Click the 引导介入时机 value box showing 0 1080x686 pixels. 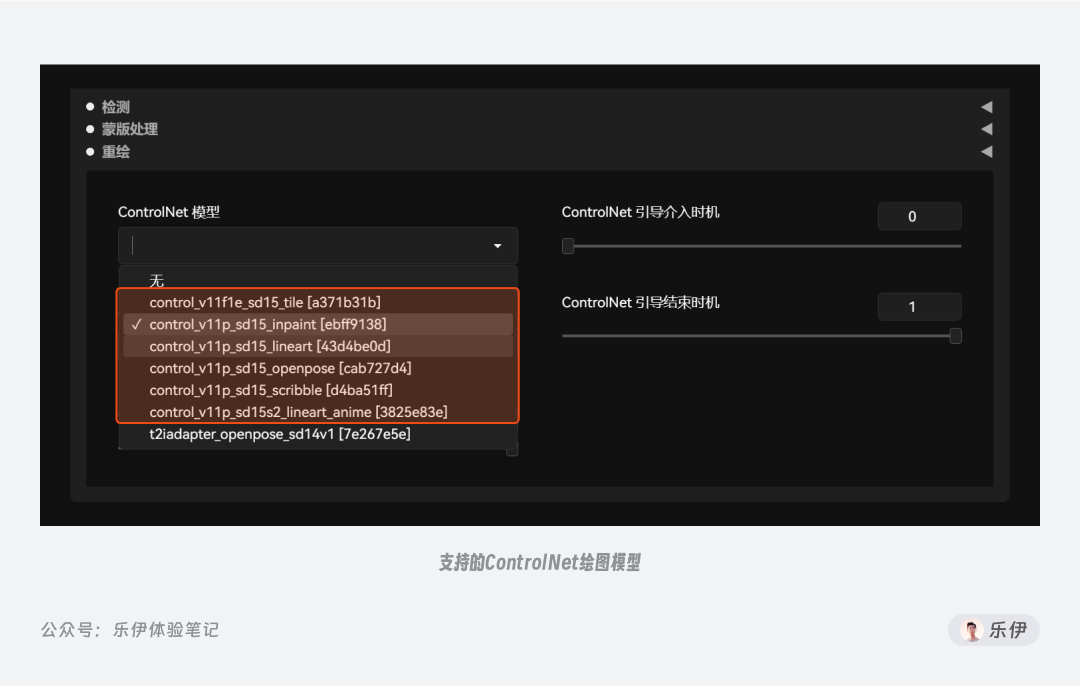tap(920, 216)
